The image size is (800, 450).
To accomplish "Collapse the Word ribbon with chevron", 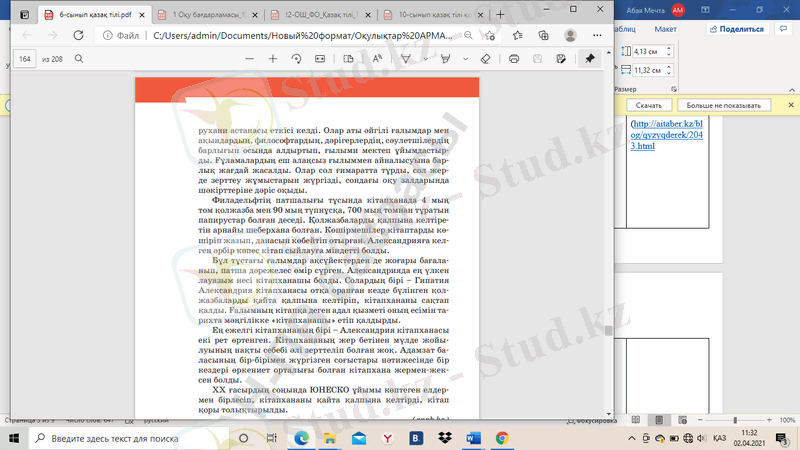I will [x=791, y=88].
